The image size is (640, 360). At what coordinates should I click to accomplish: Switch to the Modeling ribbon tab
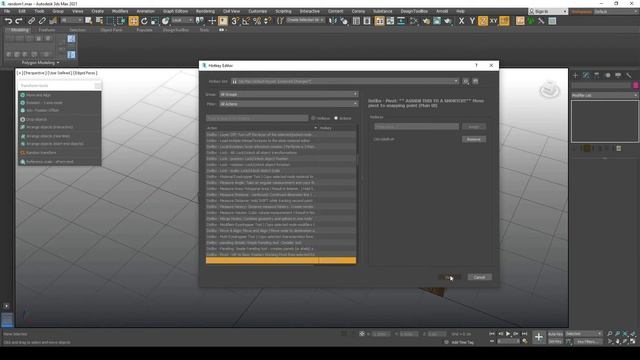tap(19, 30)
